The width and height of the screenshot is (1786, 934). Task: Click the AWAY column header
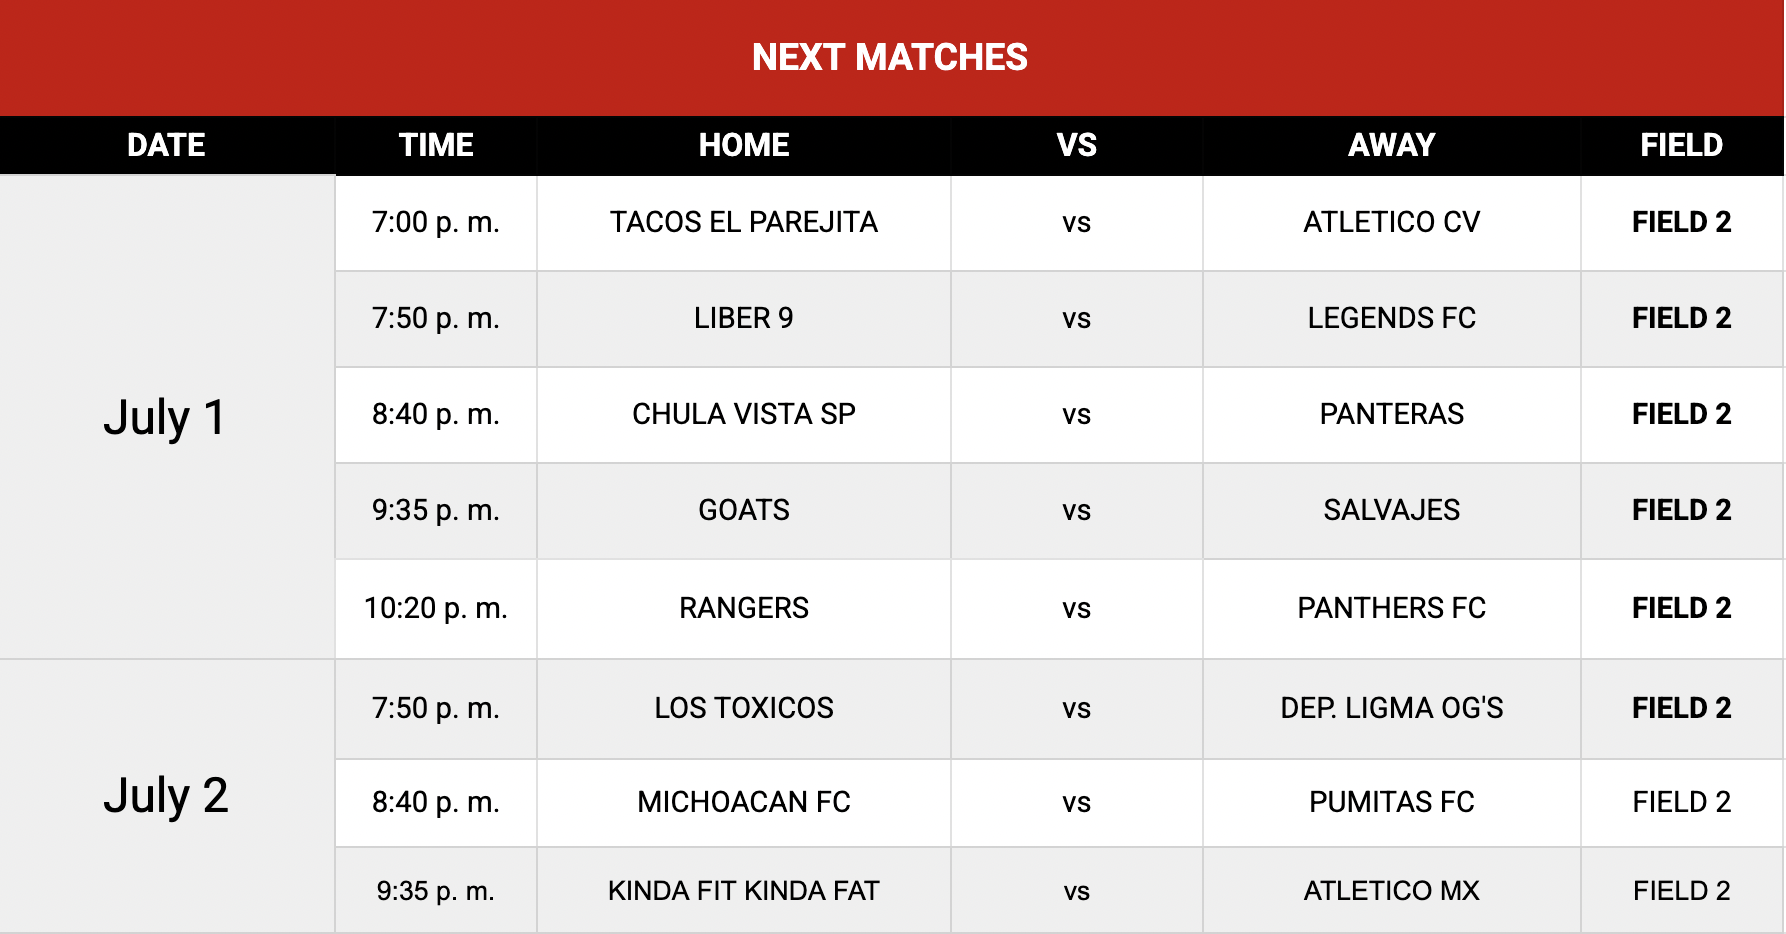pos(1392,146)
